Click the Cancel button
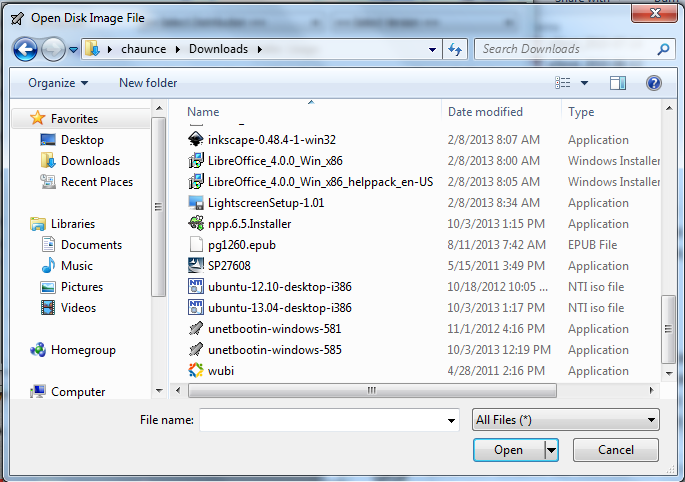Viewport: 685px width, 482px height. [x=616, y=450]
